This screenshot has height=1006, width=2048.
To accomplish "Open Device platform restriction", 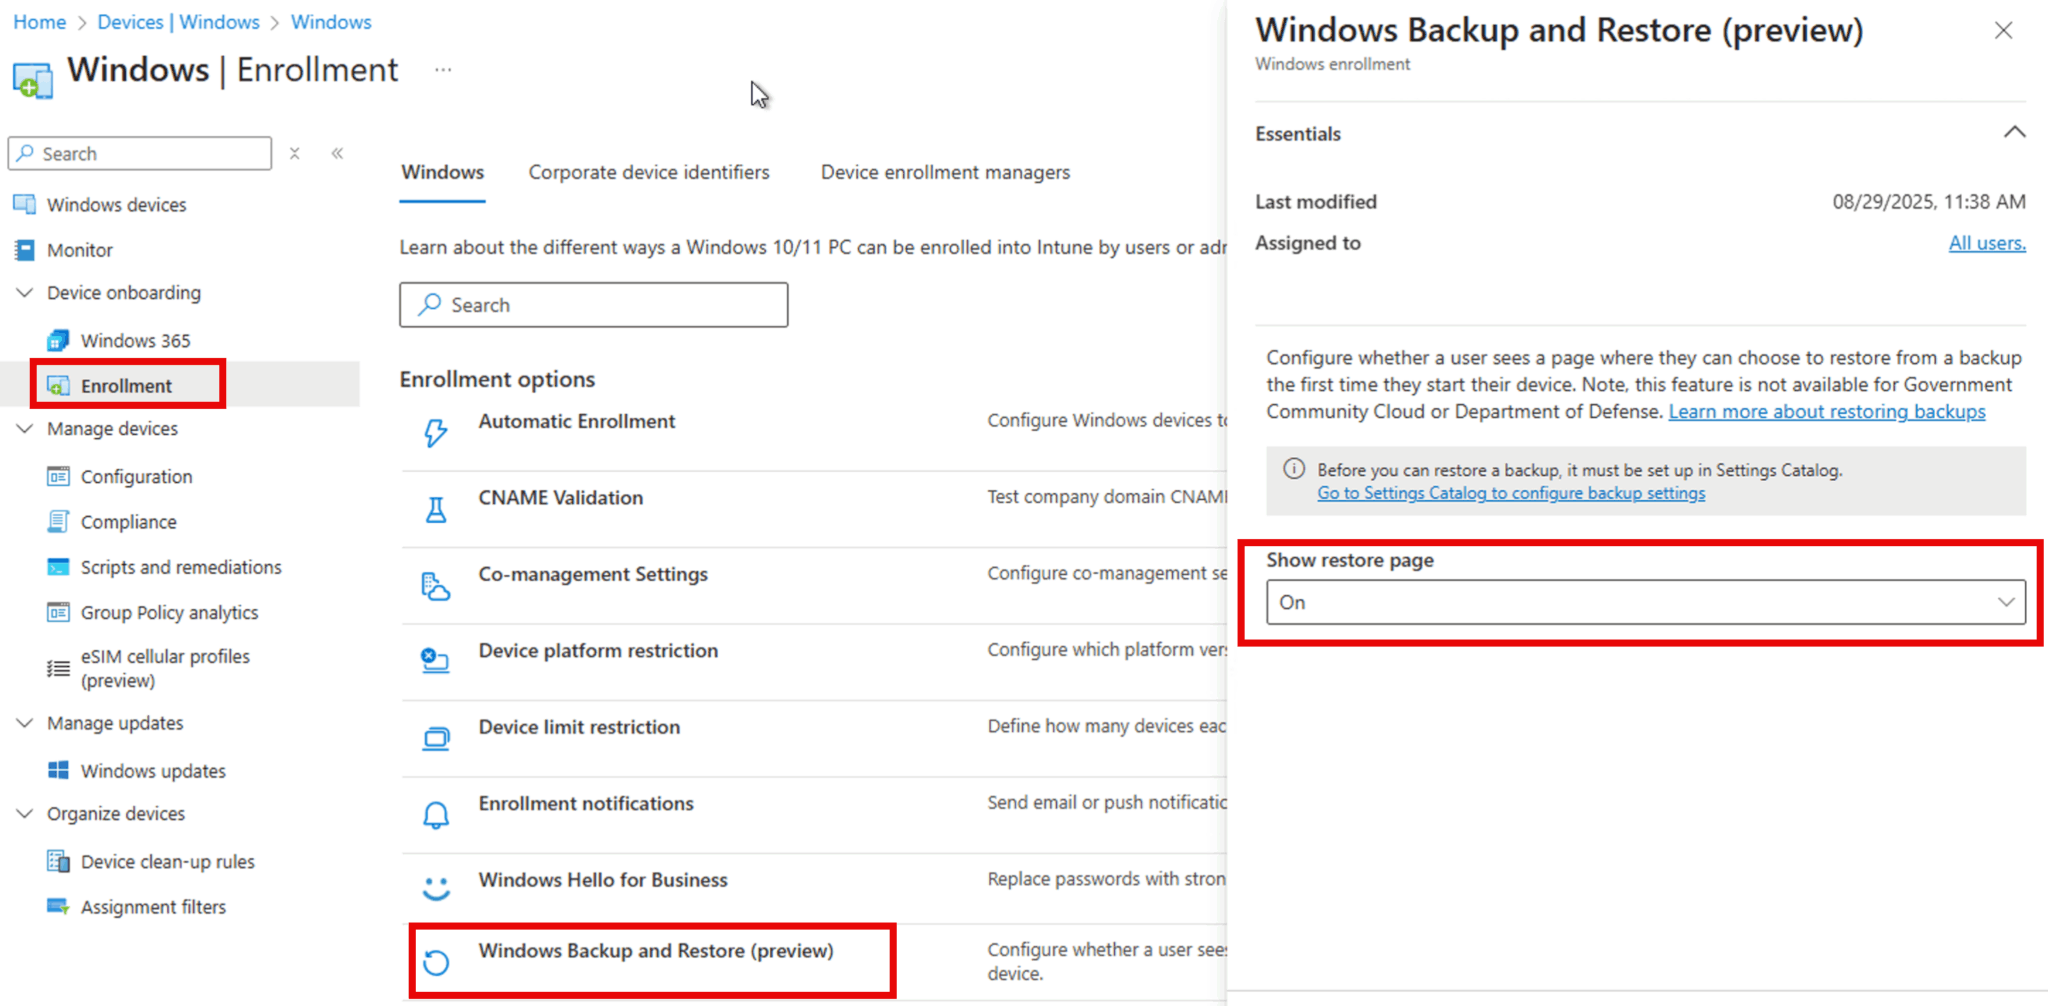I will pyautogui.click(x=597, y=650).
